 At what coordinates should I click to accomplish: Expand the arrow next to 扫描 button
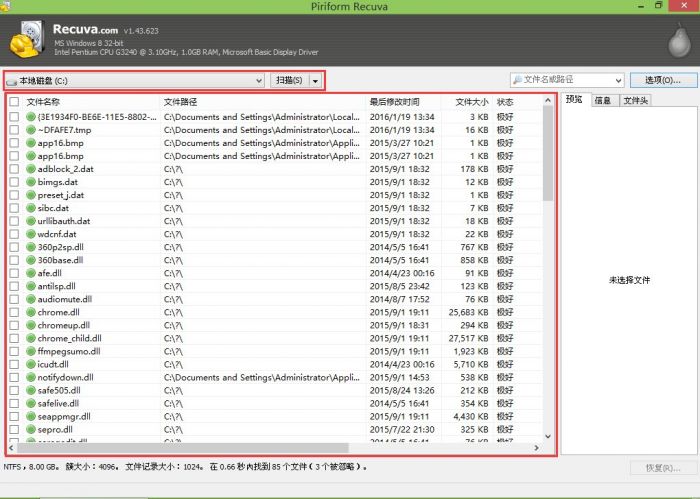(316, 80)
